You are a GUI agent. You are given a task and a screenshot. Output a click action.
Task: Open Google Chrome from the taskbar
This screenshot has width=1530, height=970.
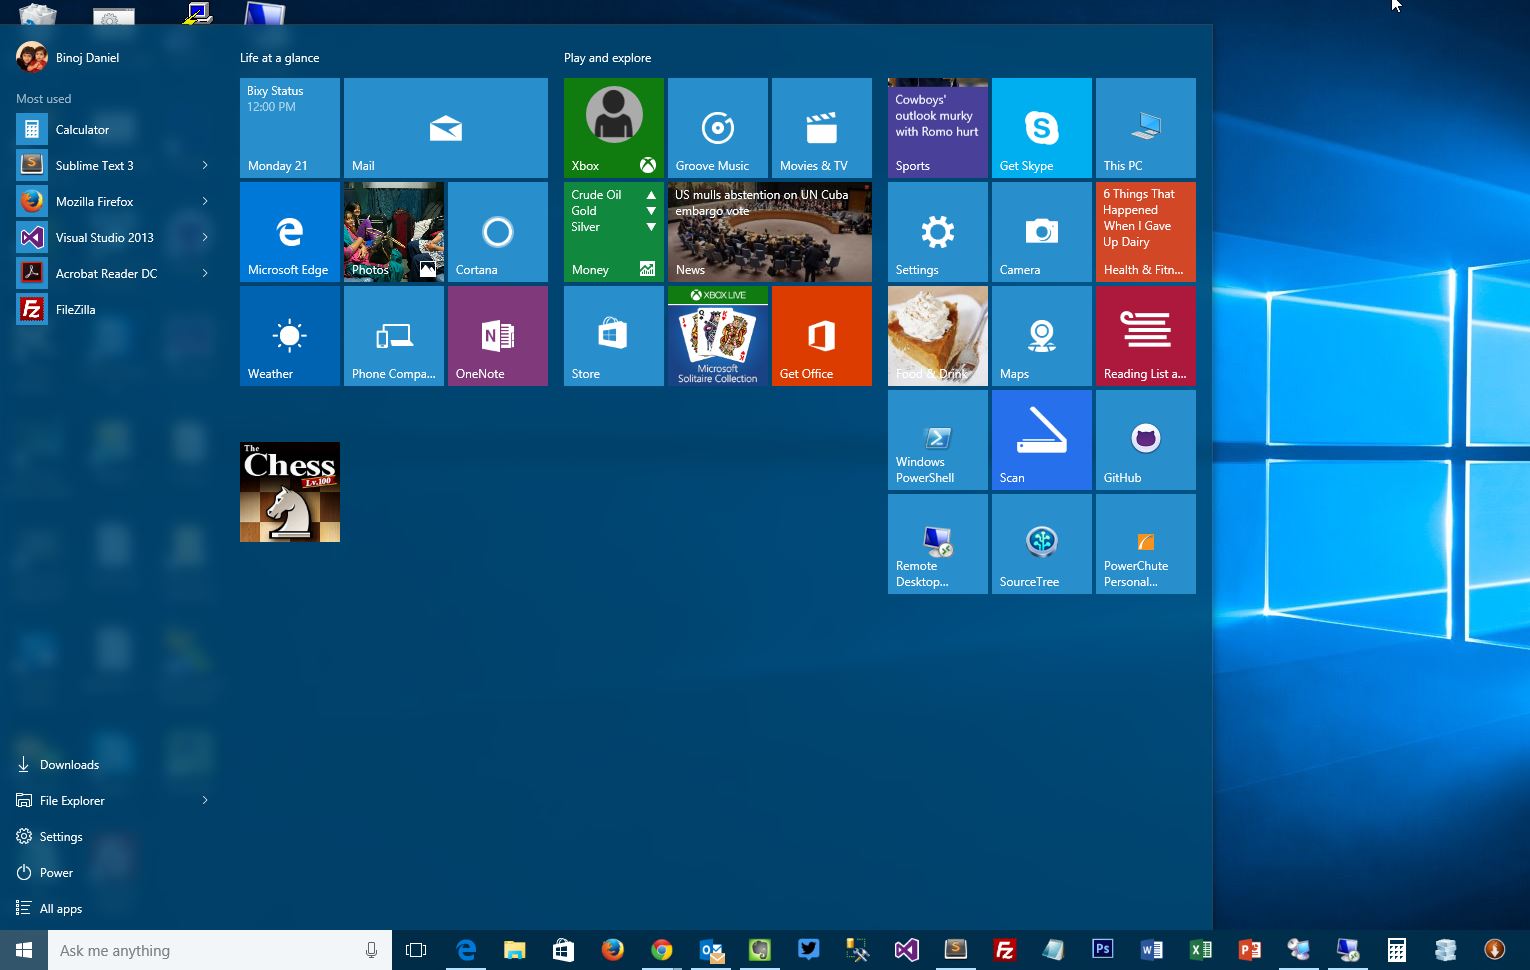661,950
